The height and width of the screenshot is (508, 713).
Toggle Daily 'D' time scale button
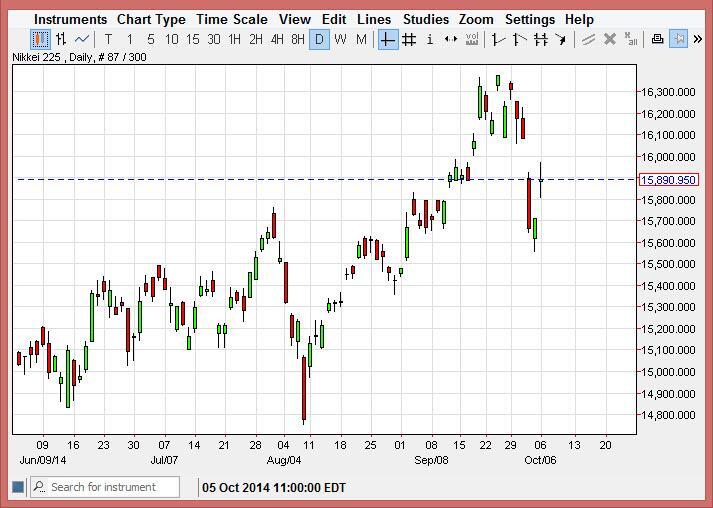tap(319, 40)
